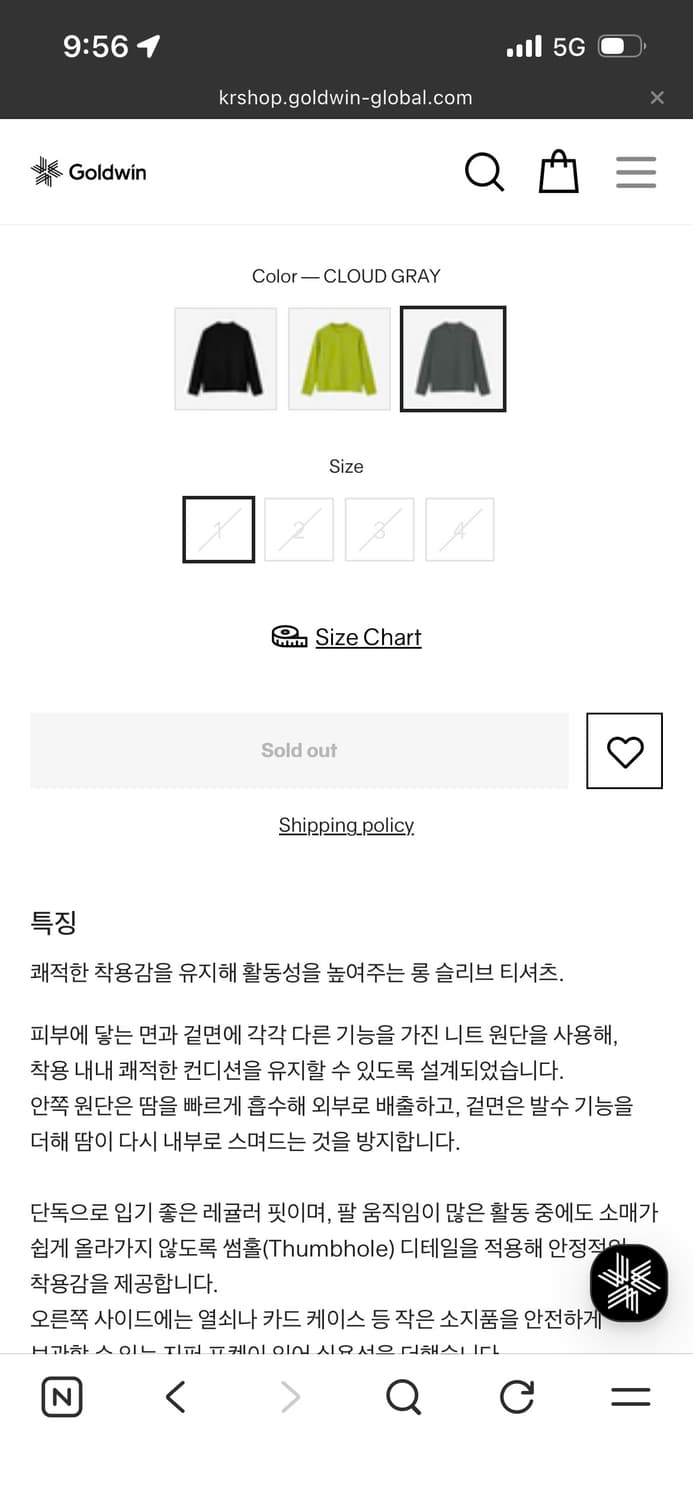Add item to wishlist with heart button
The width and height of the screenshot is (693, 1500).
click(x=624, y=751)
